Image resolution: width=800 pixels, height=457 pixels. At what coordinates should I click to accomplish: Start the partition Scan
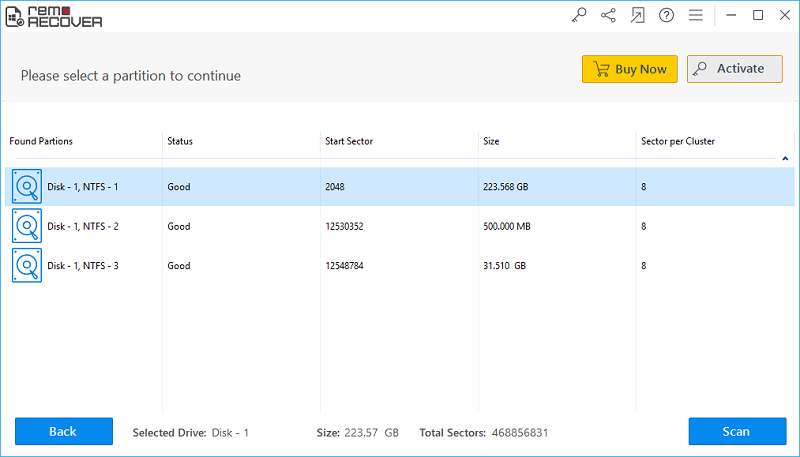click(x=736, y=431)
